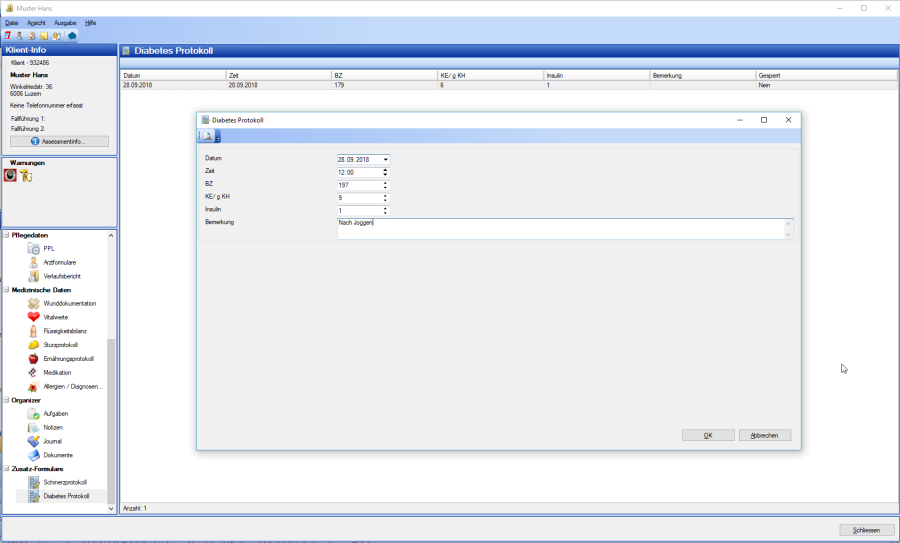Click the checklist icon in main toolbar
The width and height of the screenshot is (900, 543).
tap(32, 36)
